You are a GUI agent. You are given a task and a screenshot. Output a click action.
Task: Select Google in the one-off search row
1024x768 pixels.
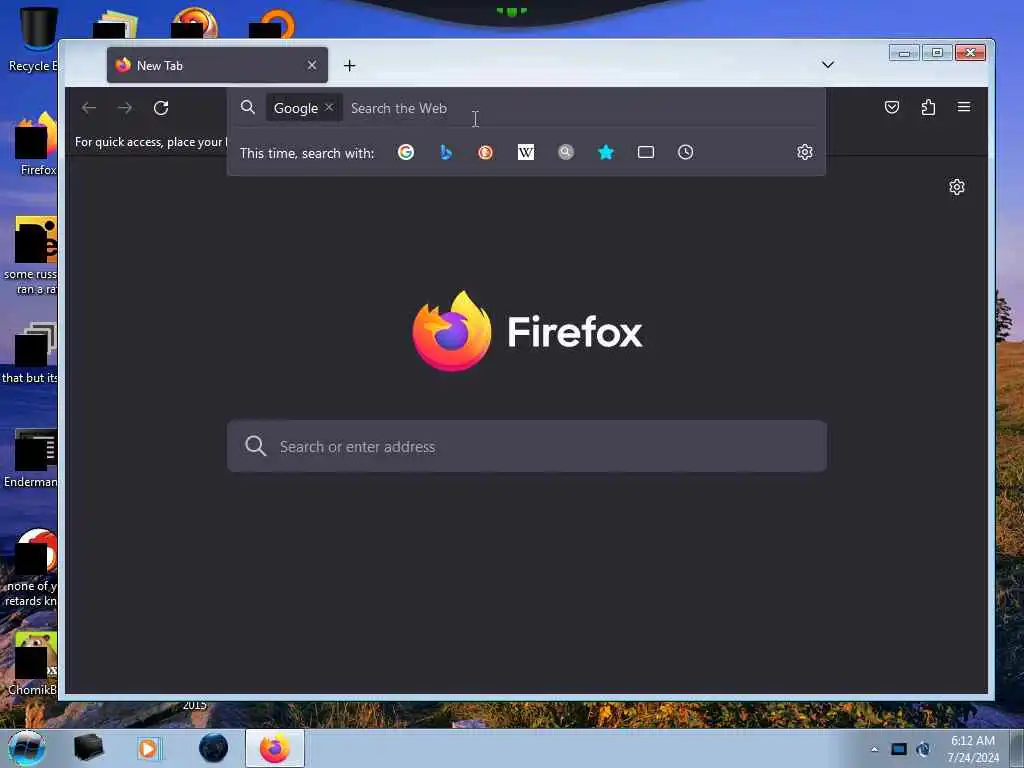[406, 152]
